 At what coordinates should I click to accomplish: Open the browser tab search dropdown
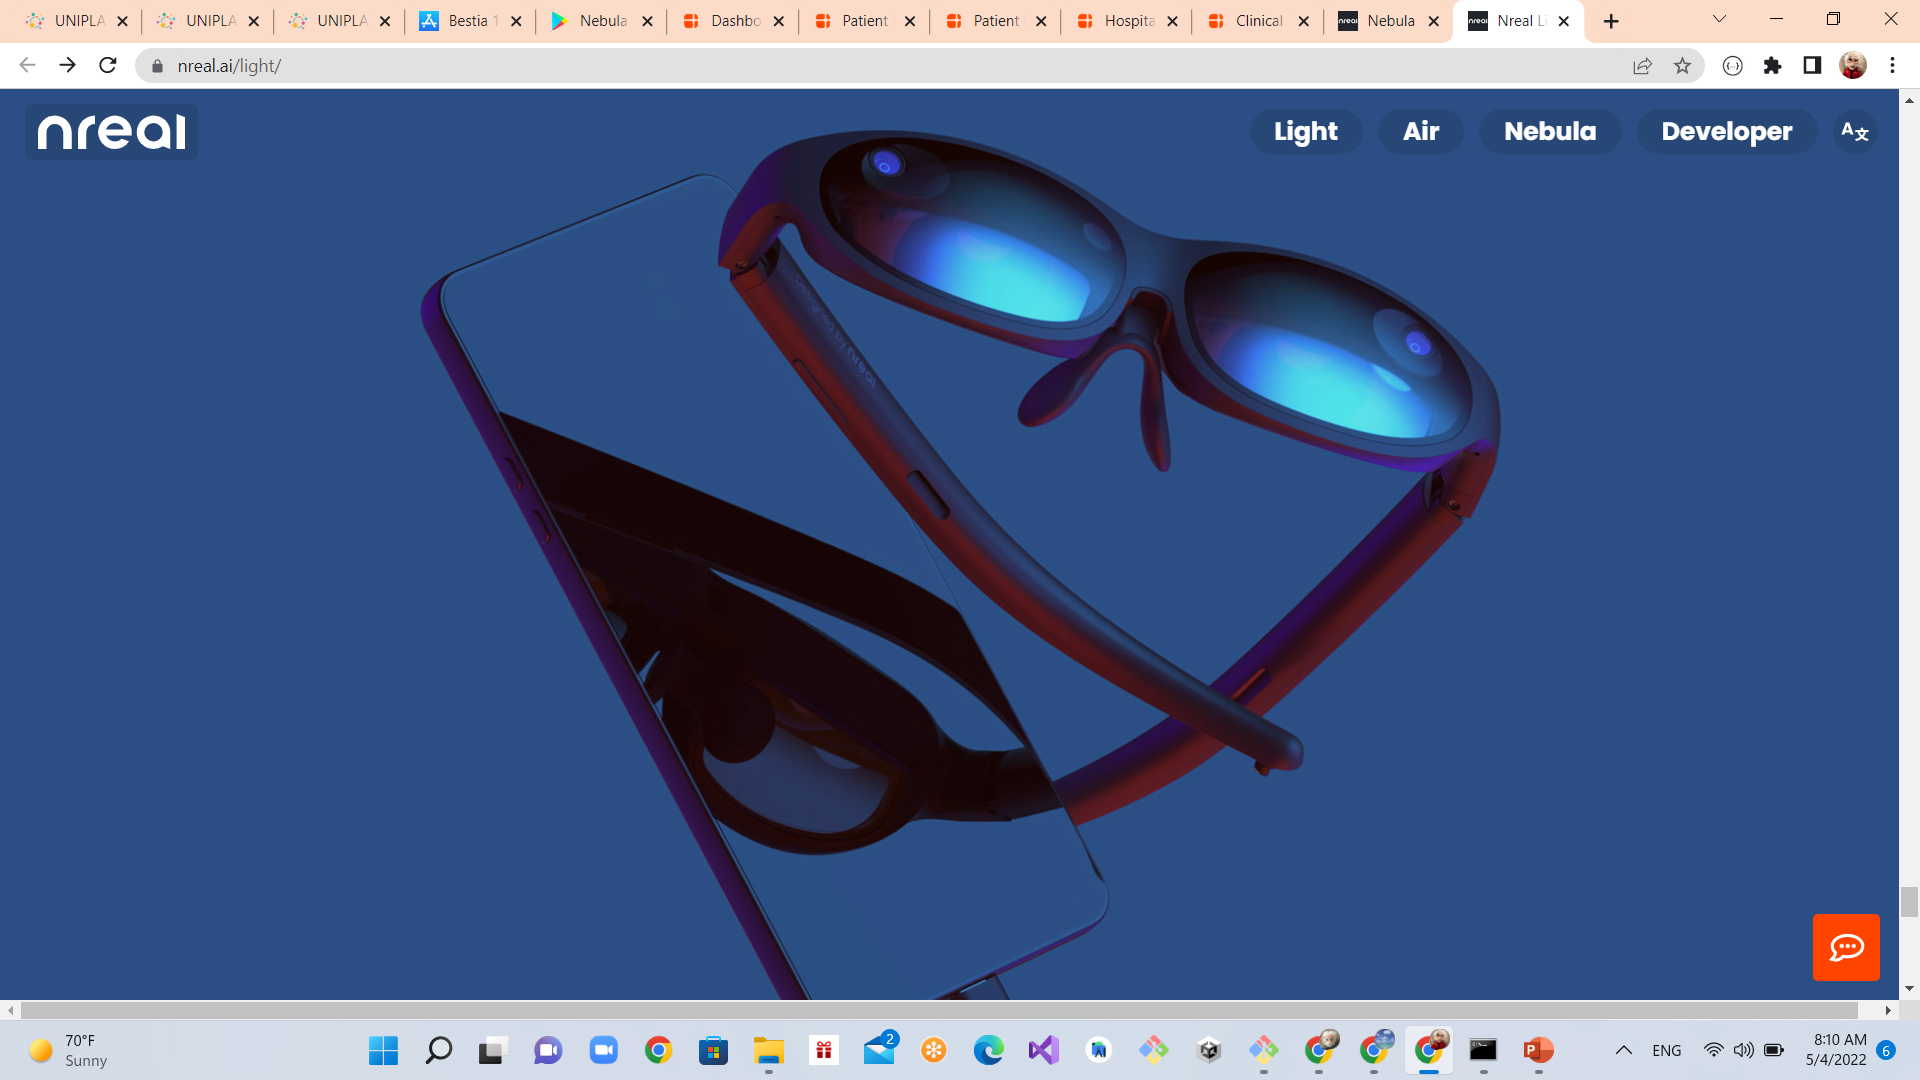tap(1718, 18)
